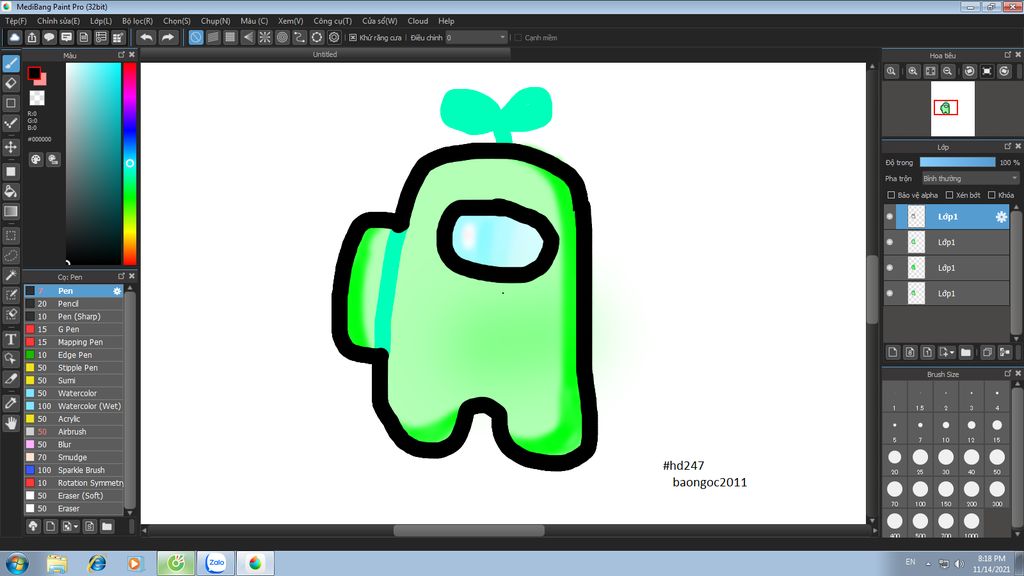Choose the Eraser (Soft) brush
Viewport: 1024px width, 576px height.
[74, 496]
